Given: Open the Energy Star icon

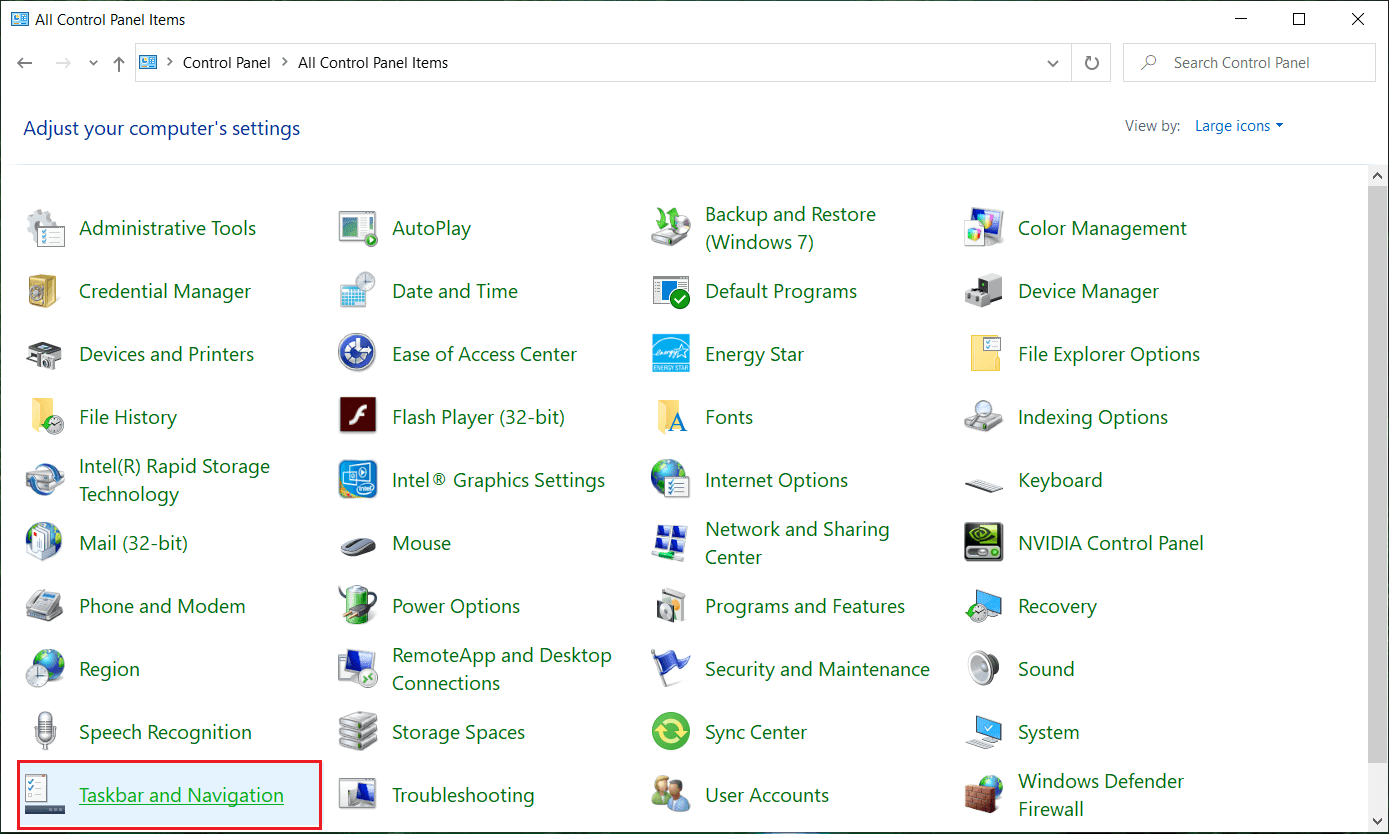Looking at the screenshot, I should 671,354.
